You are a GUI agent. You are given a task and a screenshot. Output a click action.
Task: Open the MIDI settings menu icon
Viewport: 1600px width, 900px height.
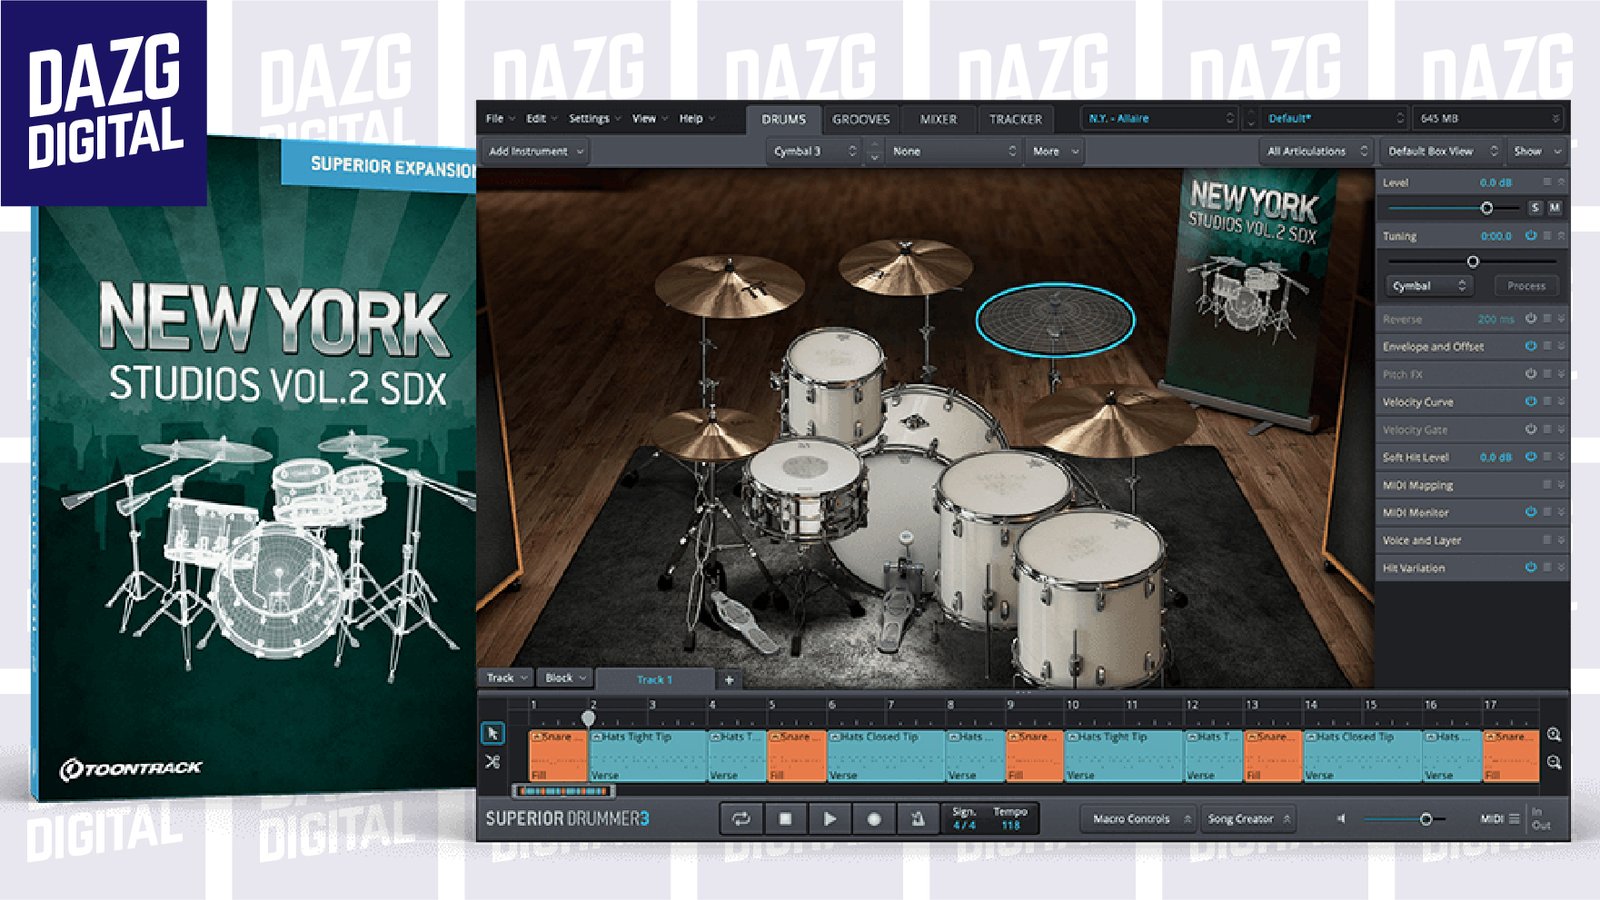[x=1514, y=819]
